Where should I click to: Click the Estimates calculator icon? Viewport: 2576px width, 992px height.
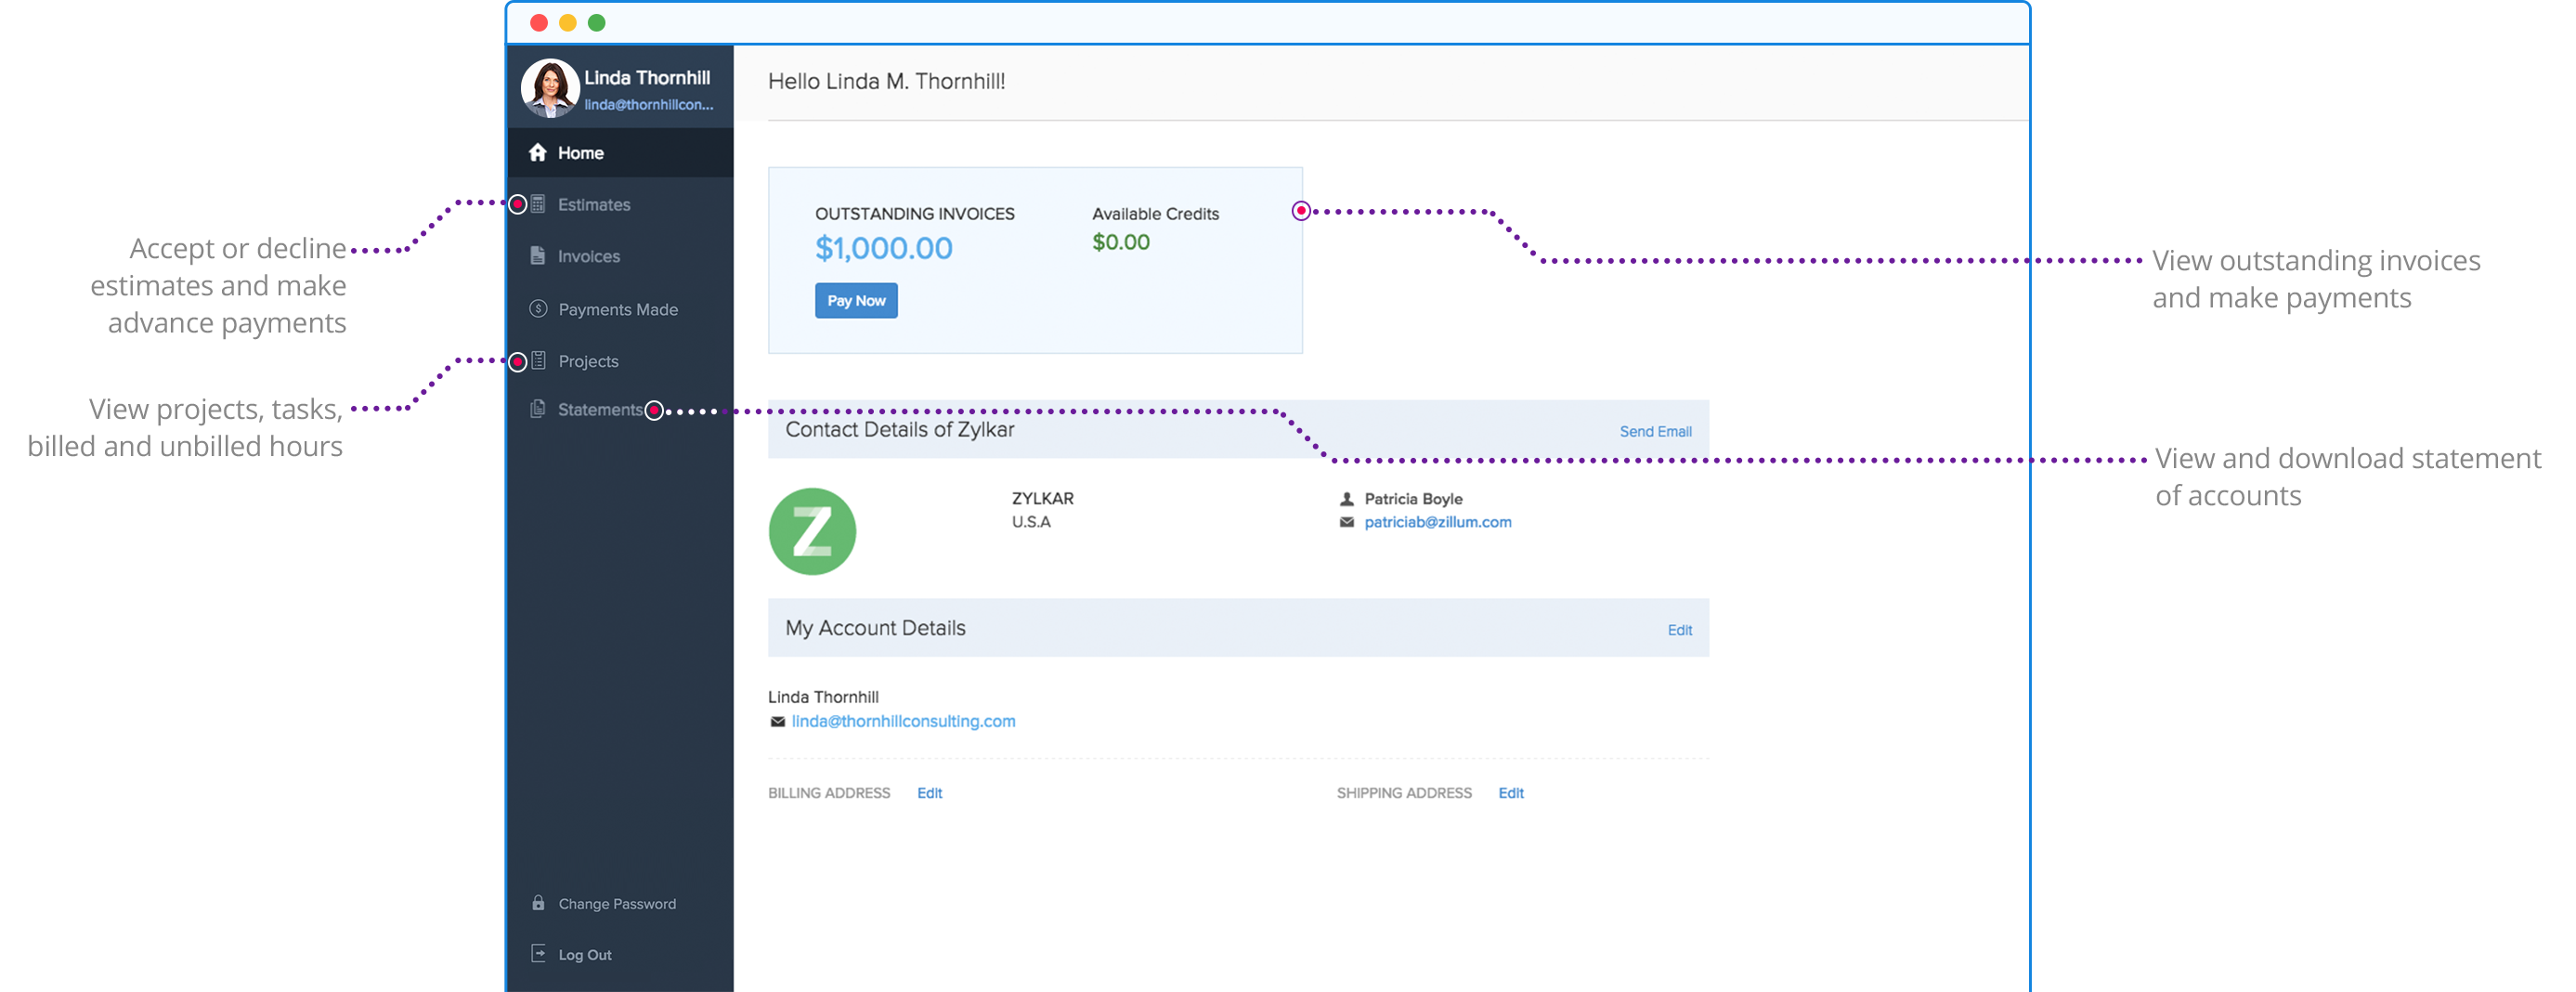(x=538, y=204)
